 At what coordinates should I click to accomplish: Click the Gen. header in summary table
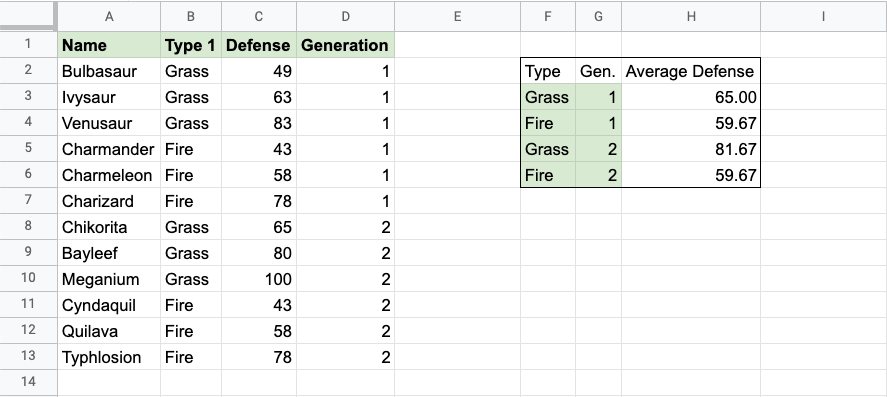[x=598, y=71]
